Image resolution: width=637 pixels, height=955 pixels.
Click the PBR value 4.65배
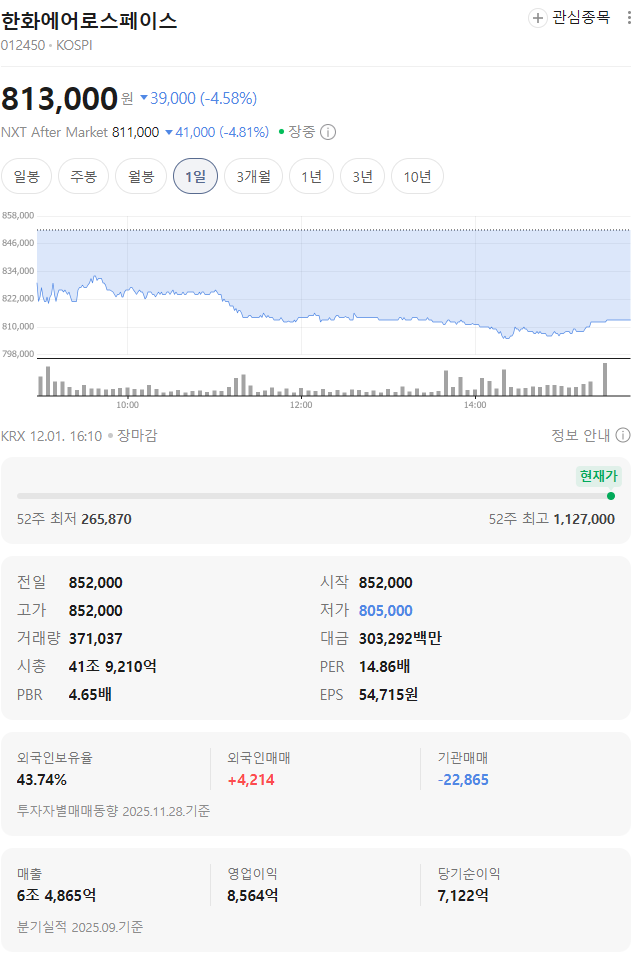[x=90, y=695]
